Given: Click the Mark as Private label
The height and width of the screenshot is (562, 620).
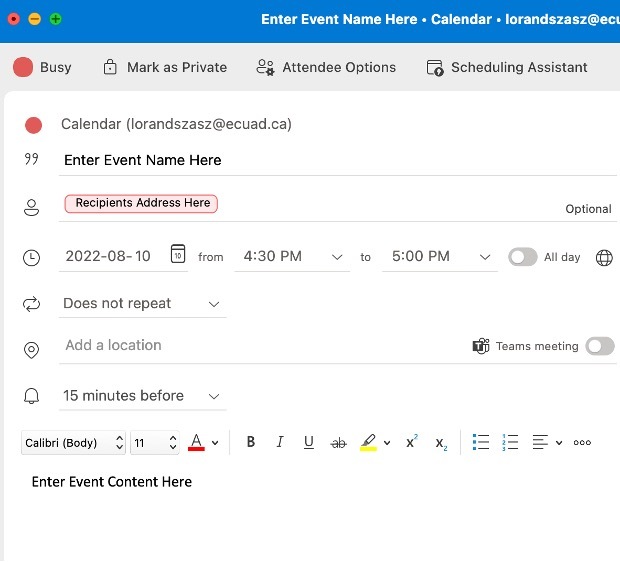Looking at the screenshot, I should coord(177,67).
